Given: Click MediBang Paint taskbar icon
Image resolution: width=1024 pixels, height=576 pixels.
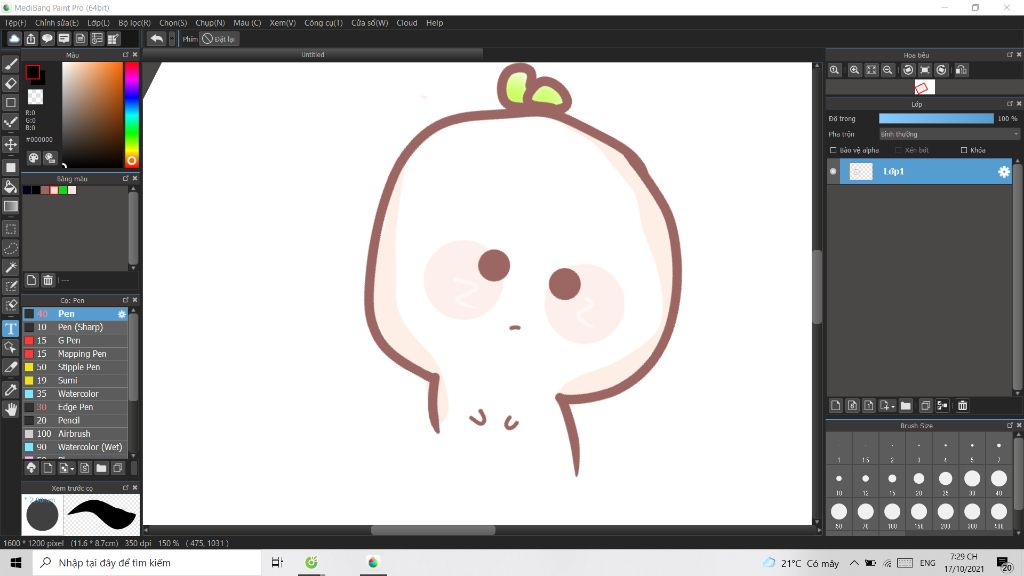Looking at the screenshot, I should [373, 563].
